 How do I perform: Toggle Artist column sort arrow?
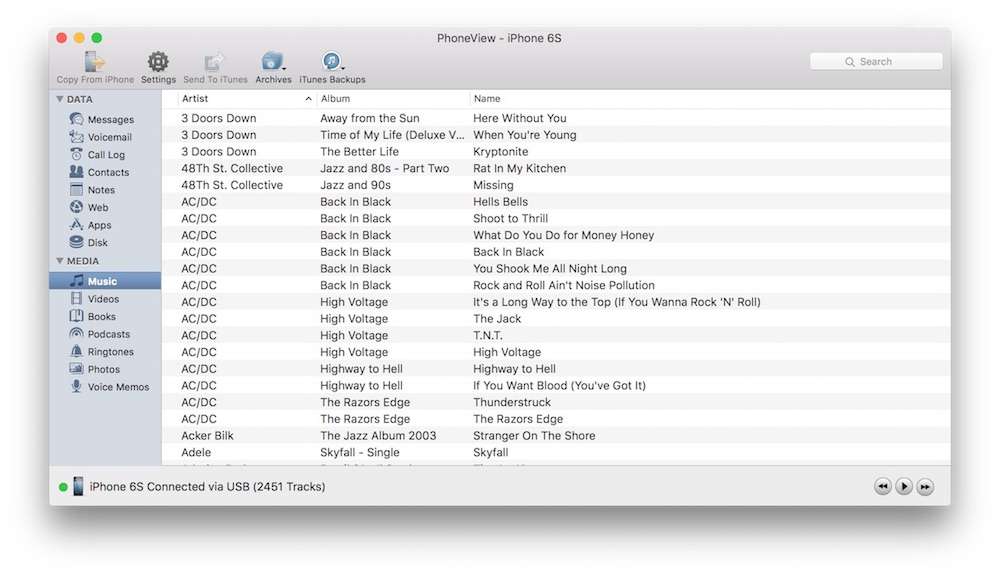[308, 99]
